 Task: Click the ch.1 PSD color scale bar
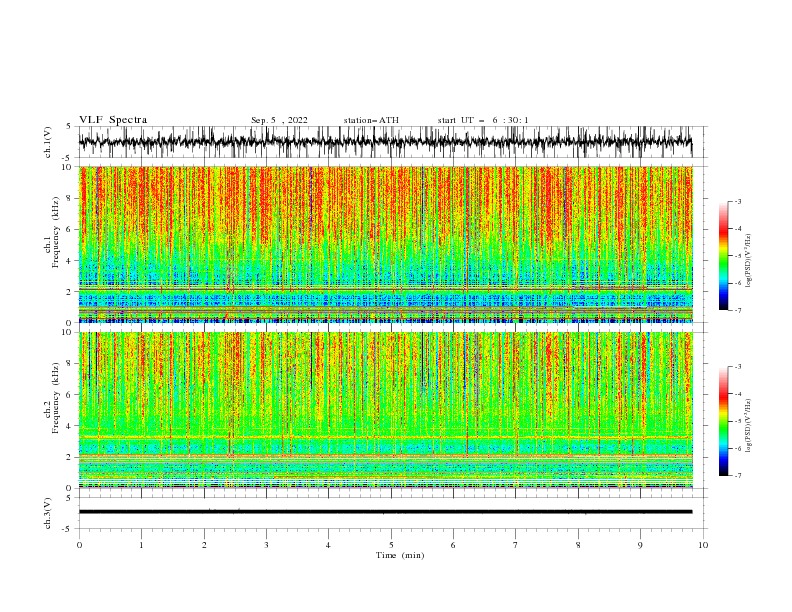pos(723,256)
